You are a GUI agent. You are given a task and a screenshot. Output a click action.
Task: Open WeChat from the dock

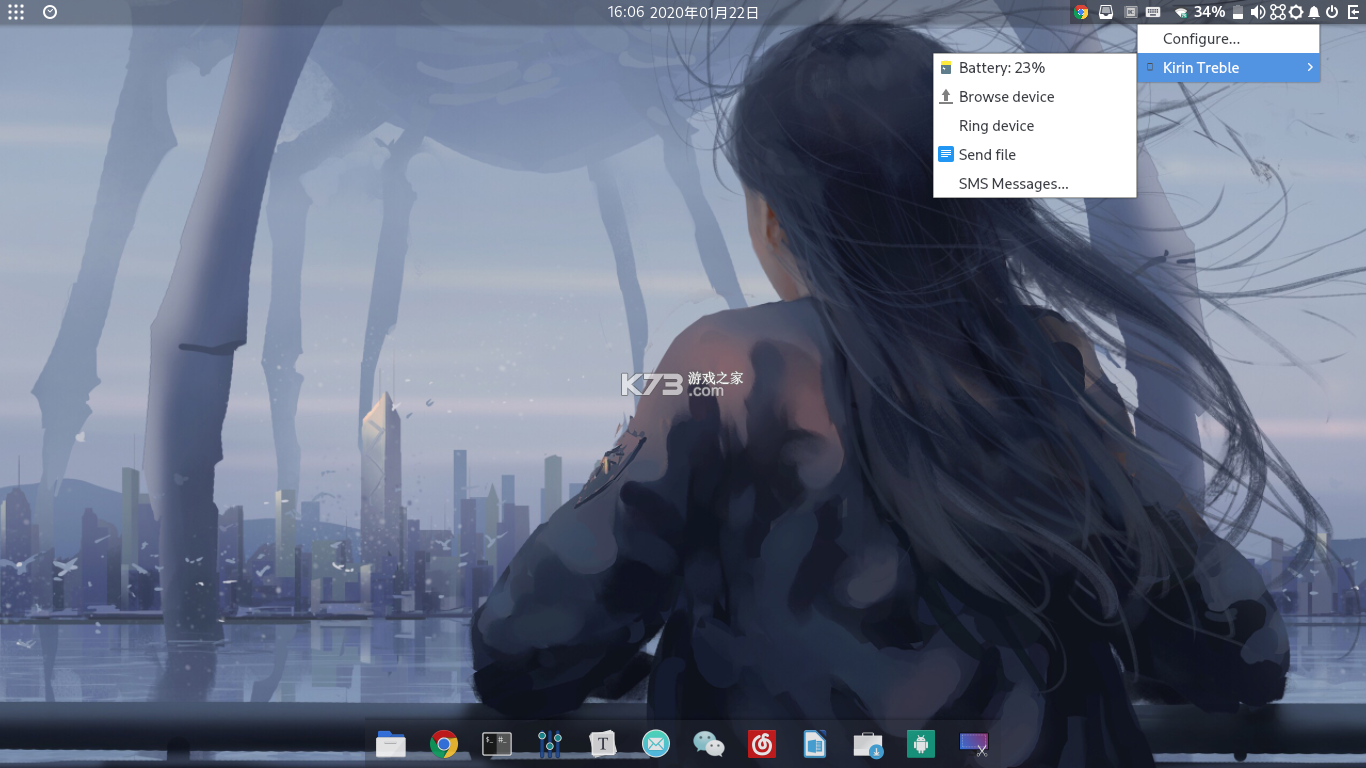(709, 744)
